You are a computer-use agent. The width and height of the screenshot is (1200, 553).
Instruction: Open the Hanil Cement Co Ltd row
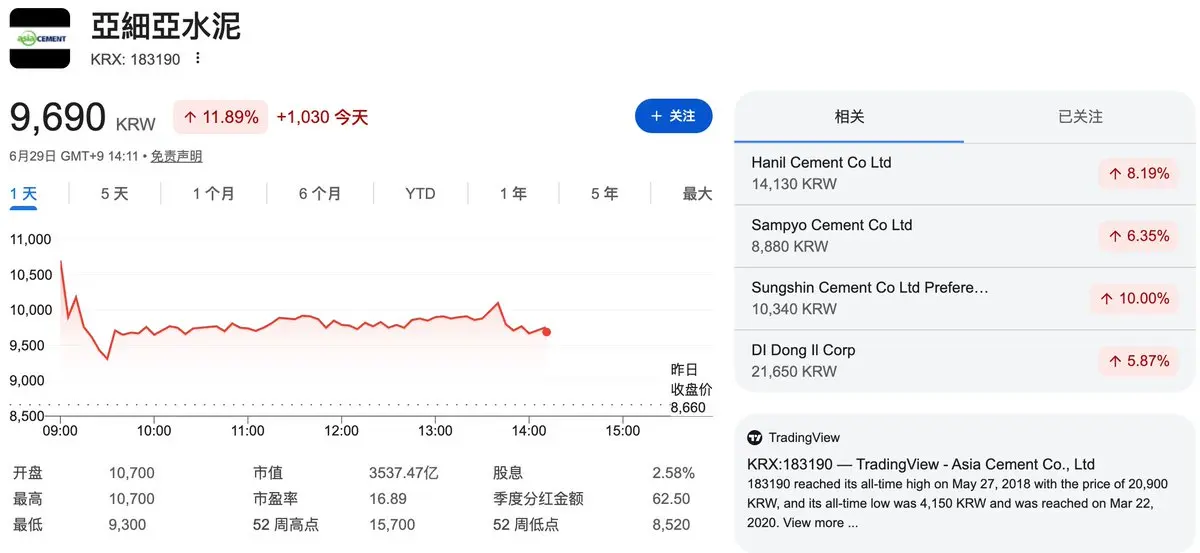(964, 173)
